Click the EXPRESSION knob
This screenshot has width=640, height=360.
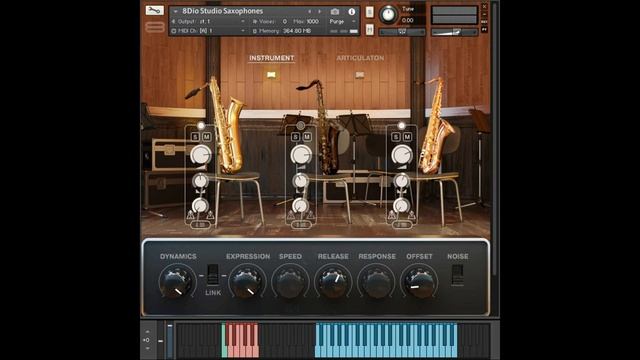pos(246,282)
